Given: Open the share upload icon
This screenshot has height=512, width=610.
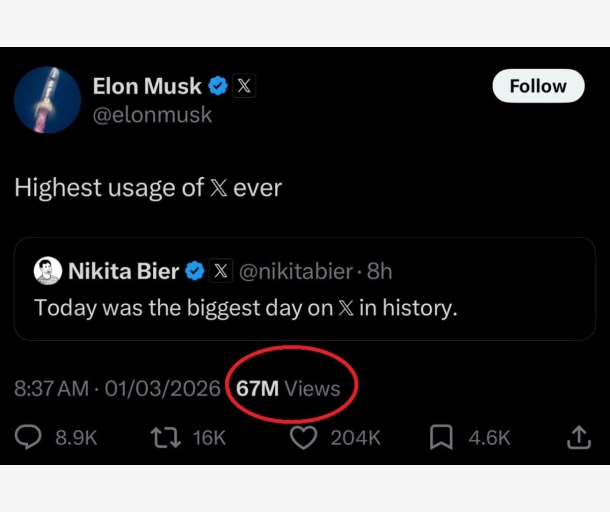Looking at the screenshot, I should point(578,437).
